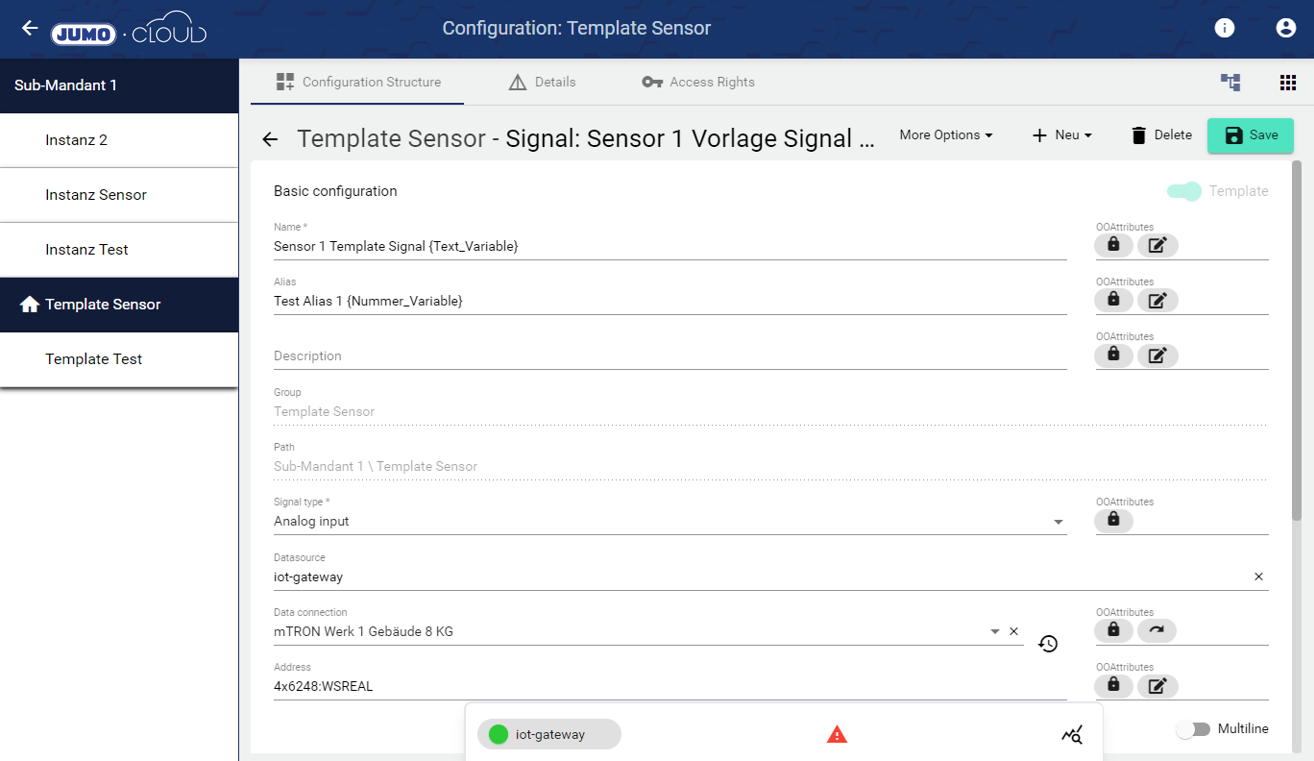This screenshot has height=761, width=1314.
Task: Open the grid apps view icon
Action: pos(1288,83)
